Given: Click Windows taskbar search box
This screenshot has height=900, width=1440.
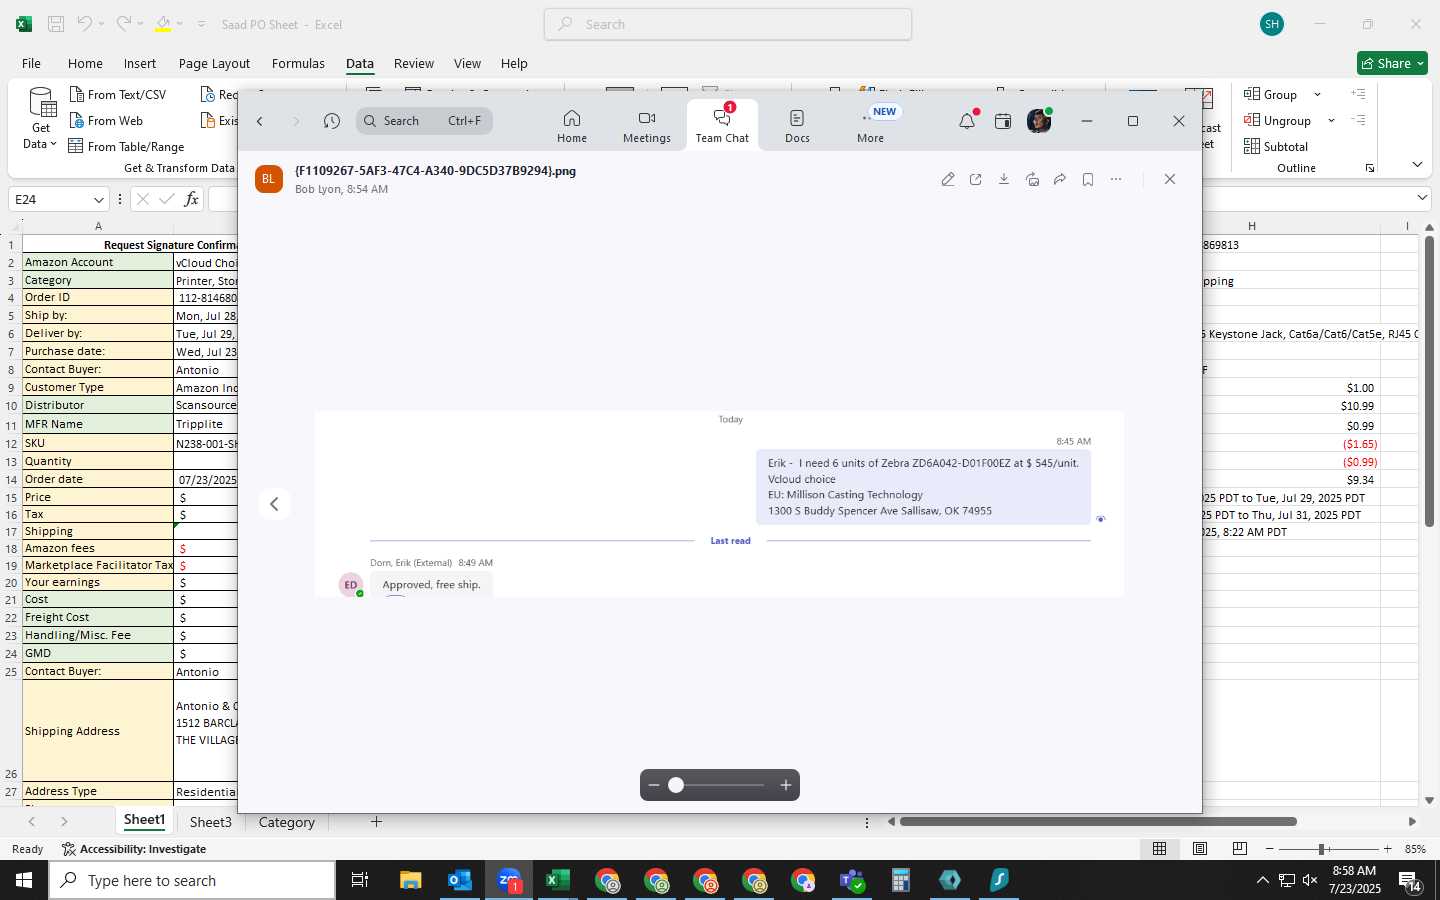Looking at the screenshot, I should tap(192, 880).
